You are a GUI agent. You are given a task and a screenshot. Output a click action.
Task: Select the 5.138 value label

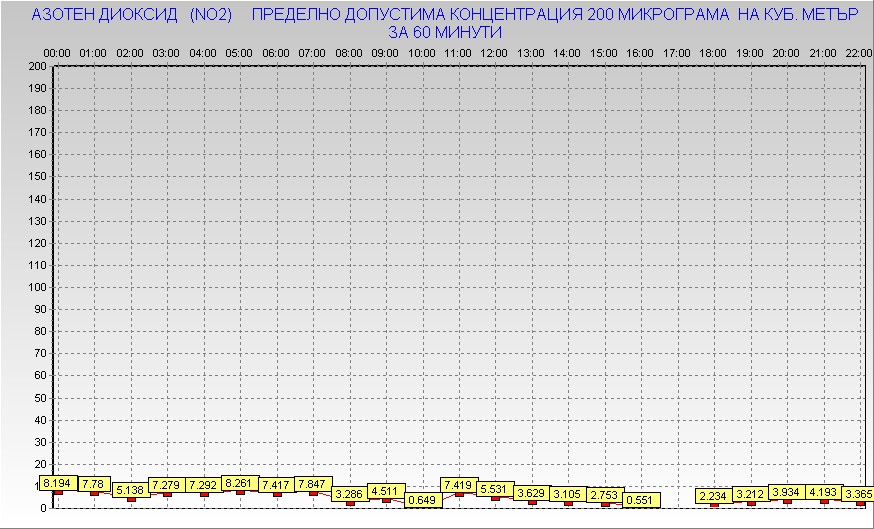pos(130,490)
